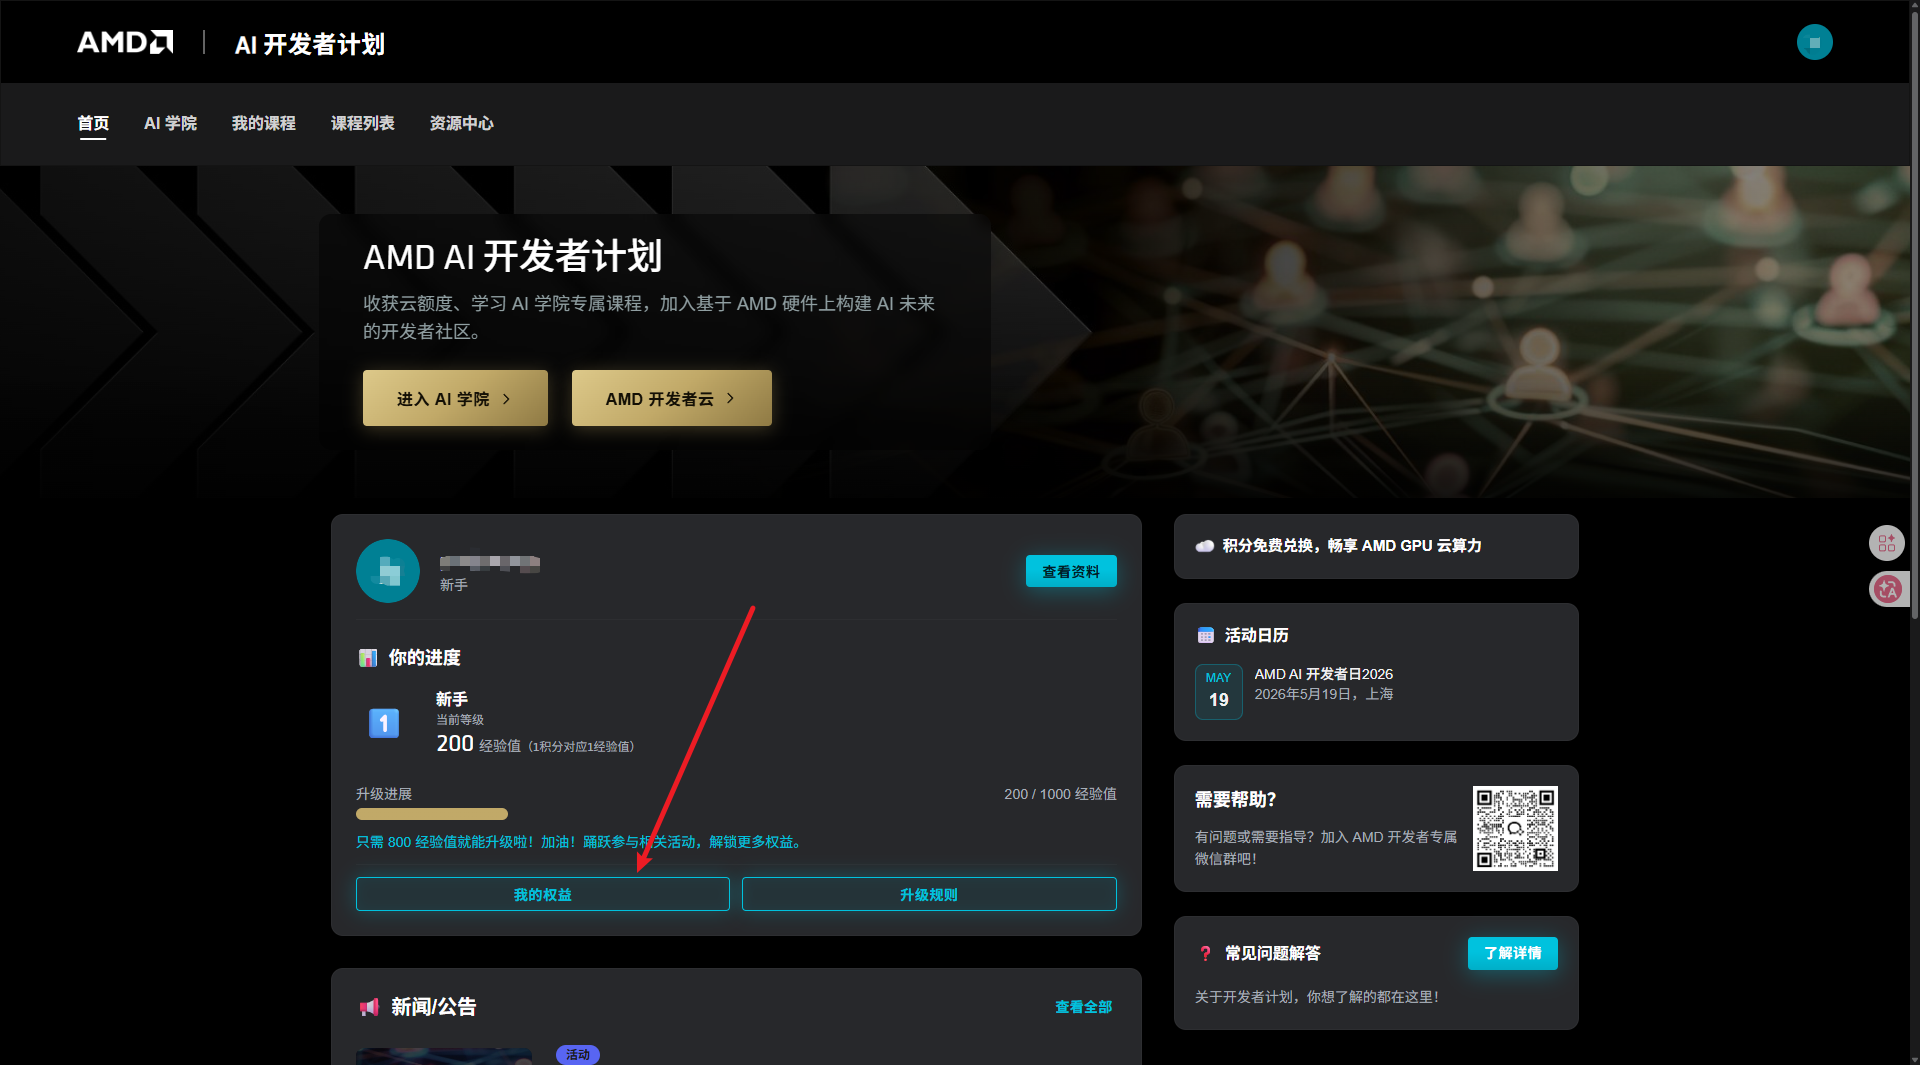Click the 升级进展 experience progress bar
Viewport: 1920px width, 1065px height.
(x=736, y=814)
